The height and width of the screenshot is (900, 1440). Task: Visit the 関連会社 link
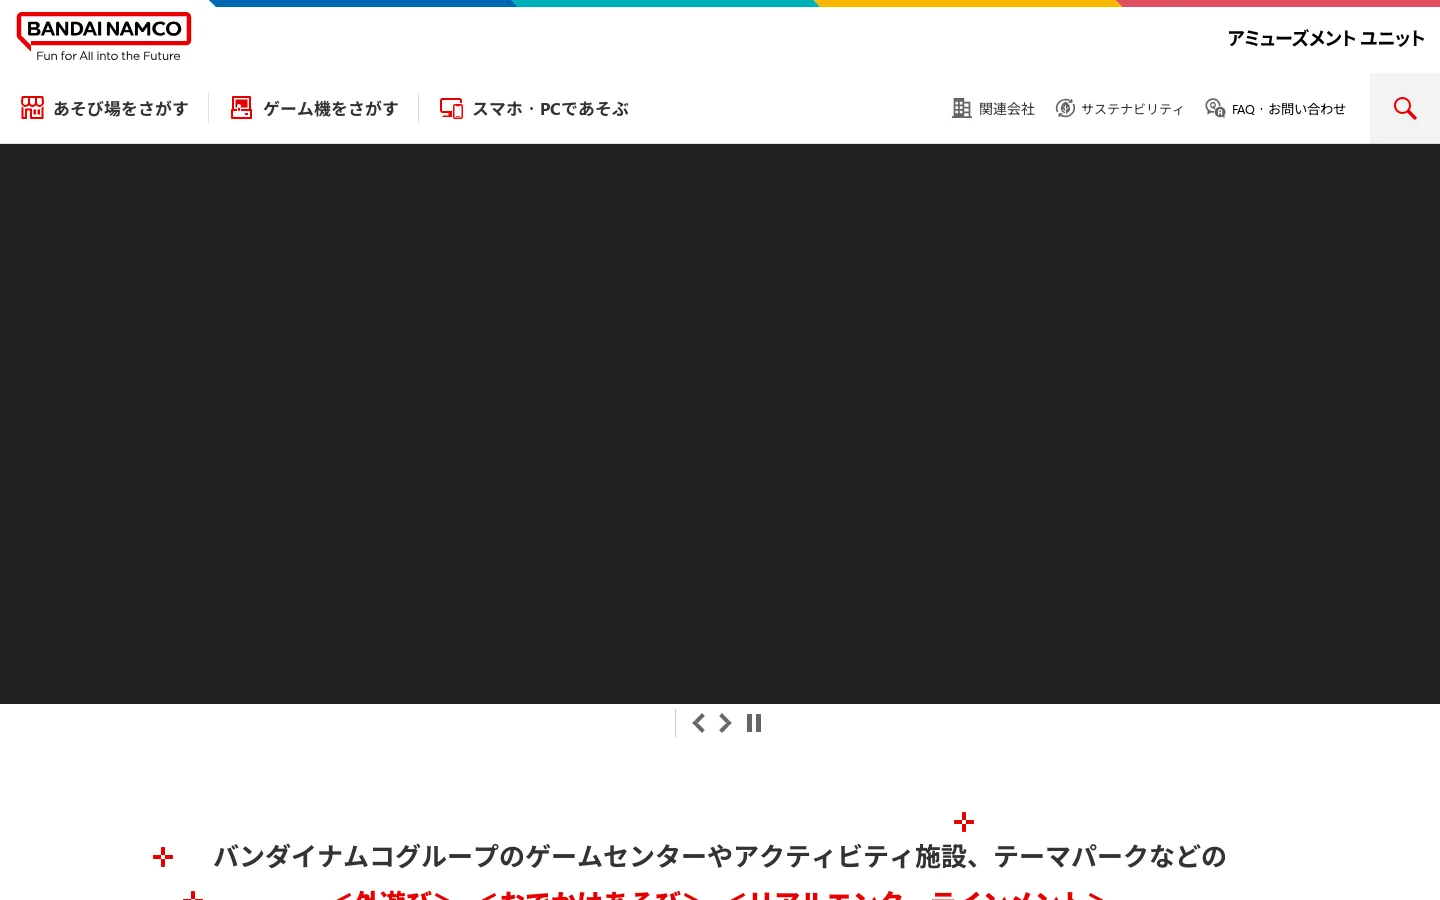(993, 108)
